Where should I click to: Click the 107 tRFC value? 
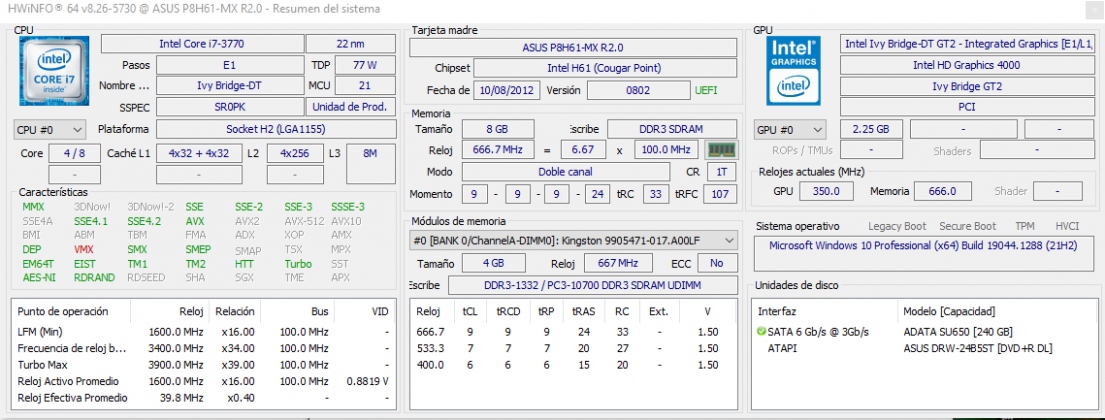720,194
